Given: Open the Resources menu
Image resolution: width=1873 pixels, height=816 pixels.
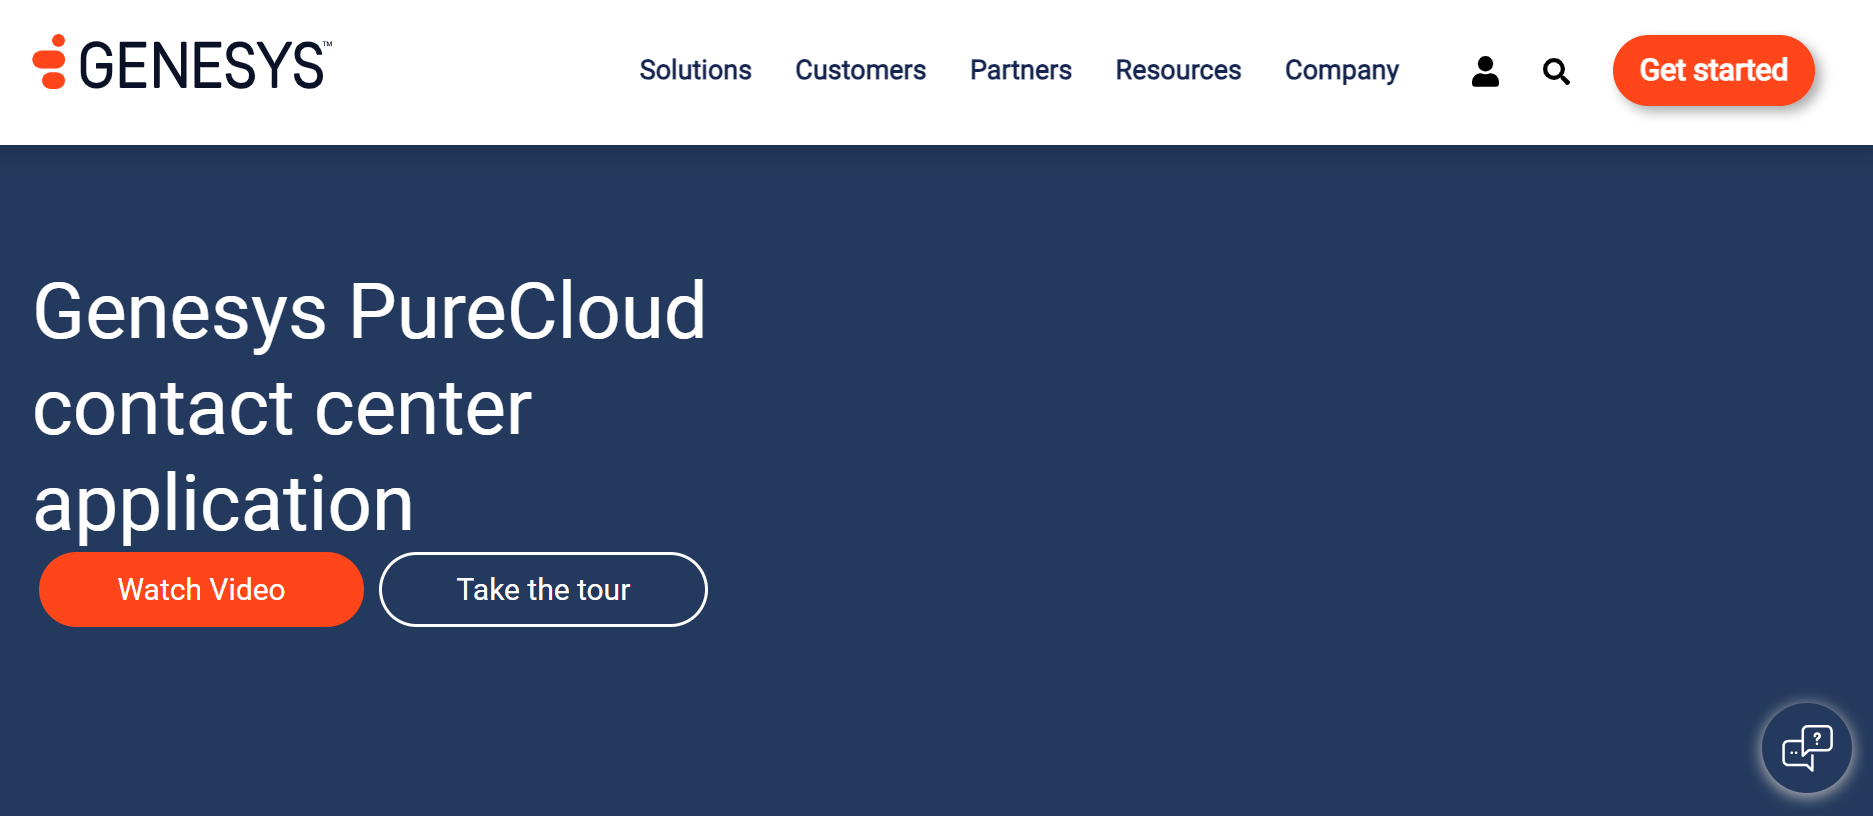Looking at the screenshot, I should coord(1178,70).
